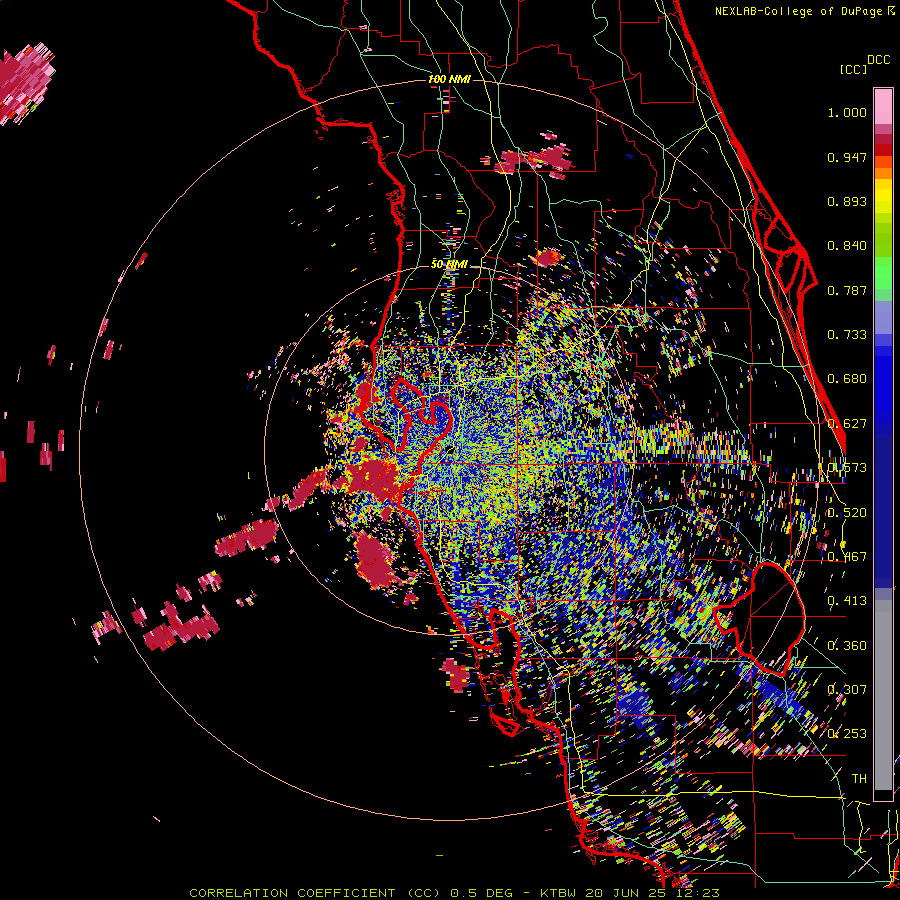This screenshot has width=900, height=900.
Task: Click the 0.680 scale value
Action: 847,379
